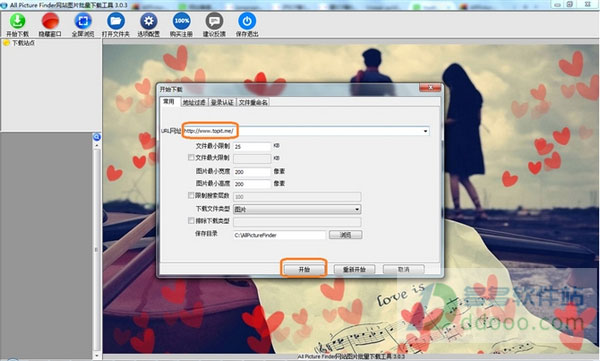Click the 100% 购买注册 register icon
The image size is (600, 361).
[181, 21]
